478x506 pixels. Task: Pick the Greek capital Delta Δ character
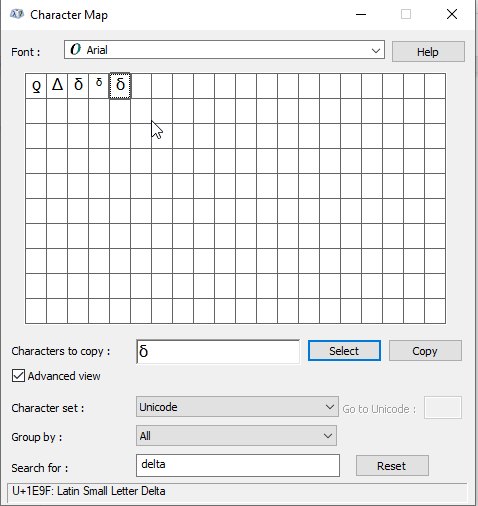pos(57,86)
